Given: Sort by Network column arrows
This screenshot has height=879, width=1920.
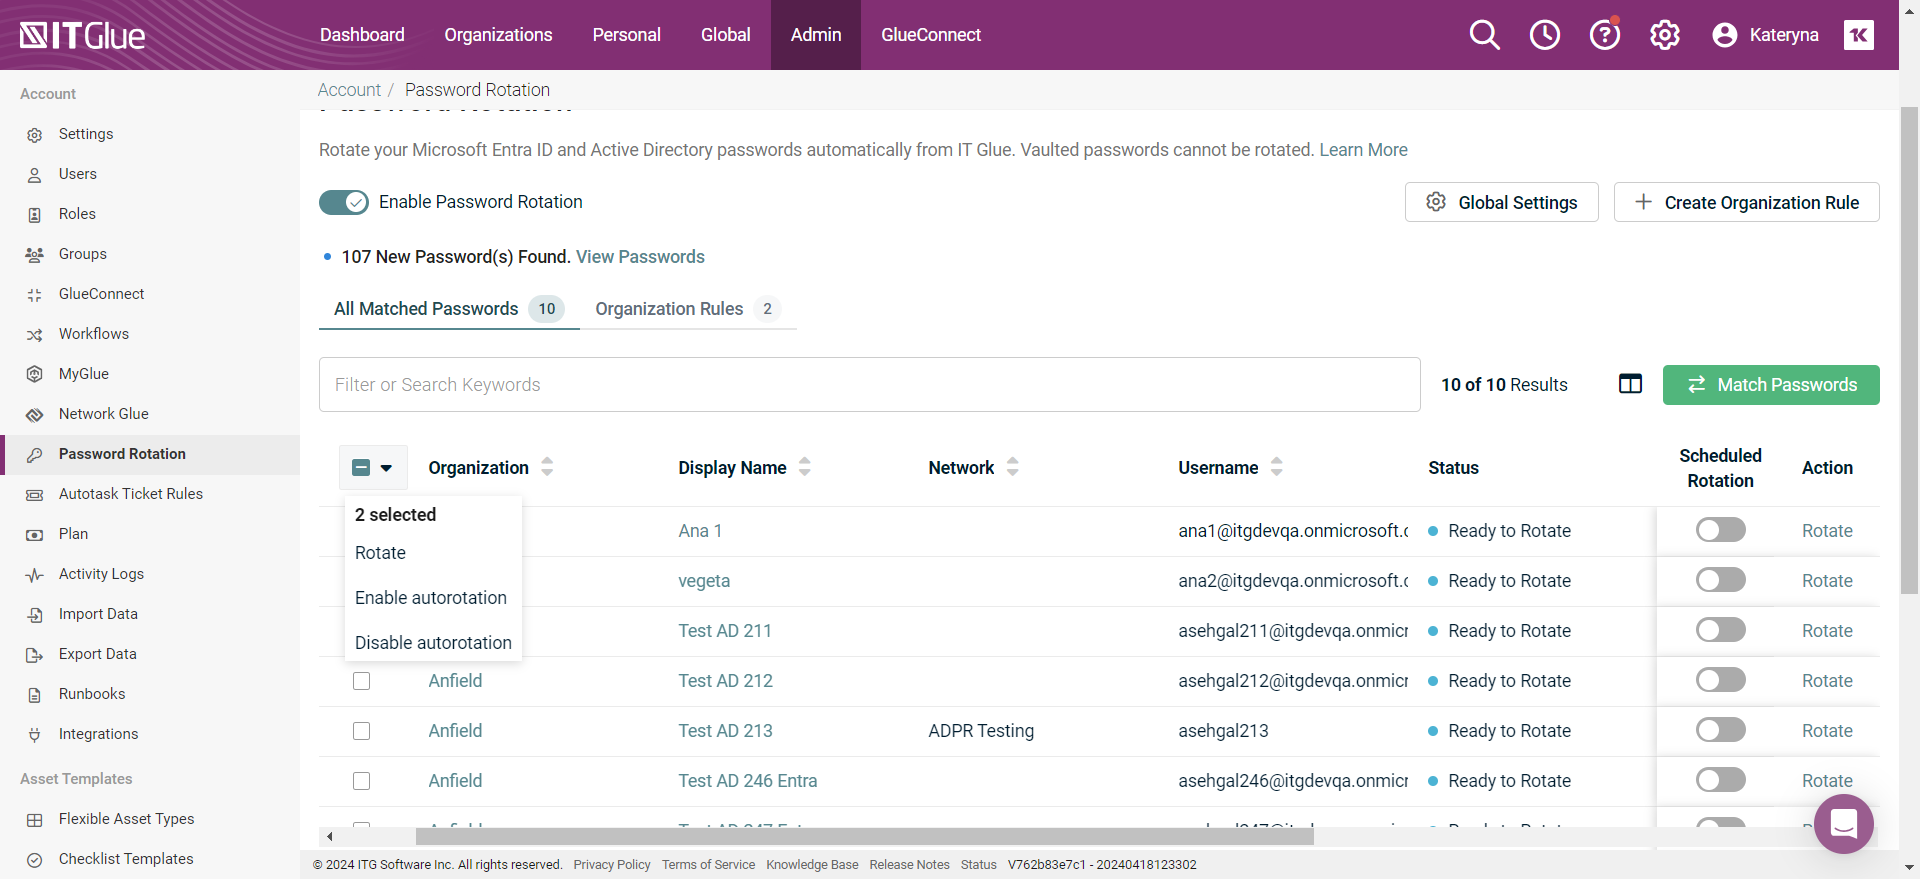Looking at the screenshot, I should [1013, 467].
